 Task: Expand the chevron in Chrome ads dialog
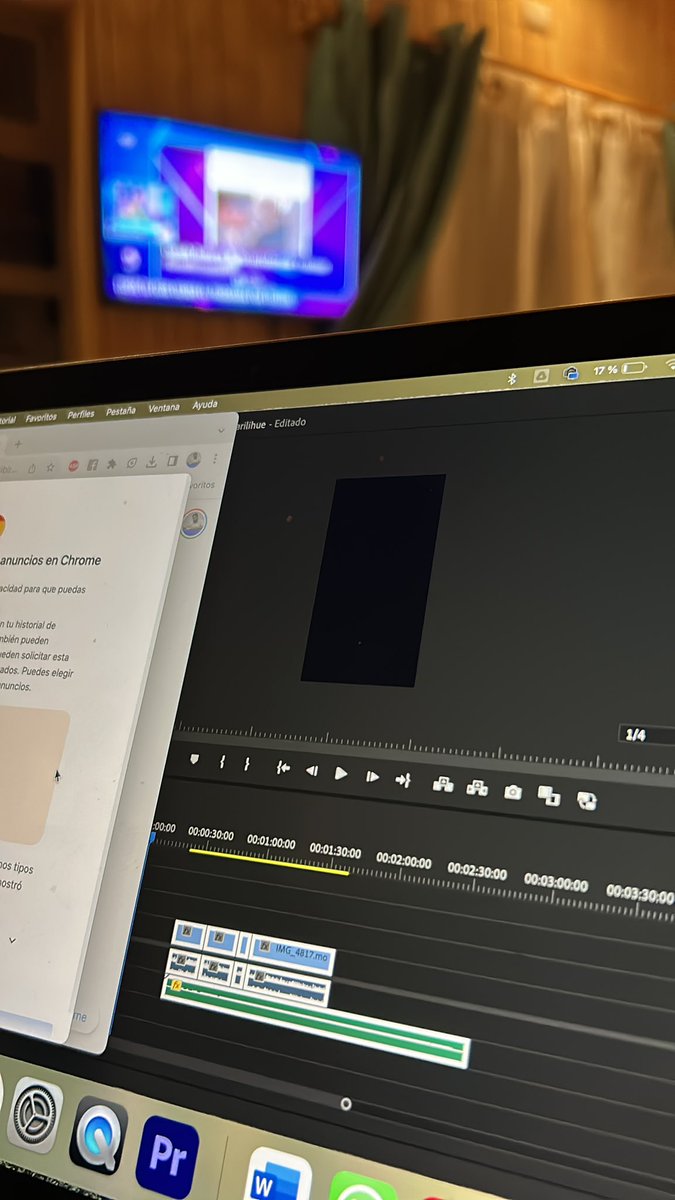12,940
